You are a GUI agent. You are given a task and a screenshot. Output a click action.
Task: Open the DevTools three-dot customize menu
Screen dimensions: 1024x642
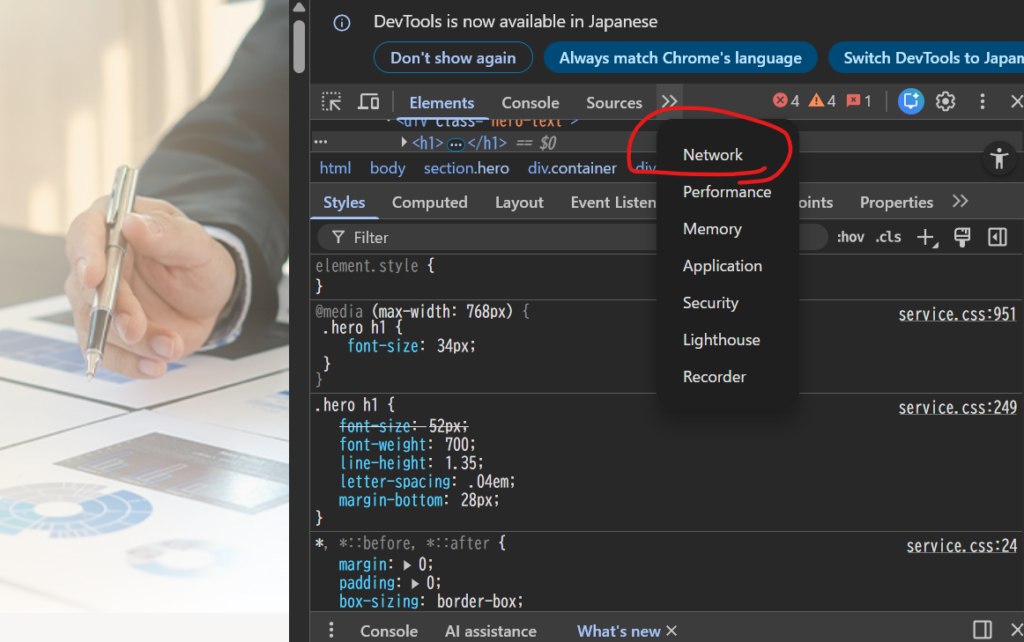click(982, 101)
